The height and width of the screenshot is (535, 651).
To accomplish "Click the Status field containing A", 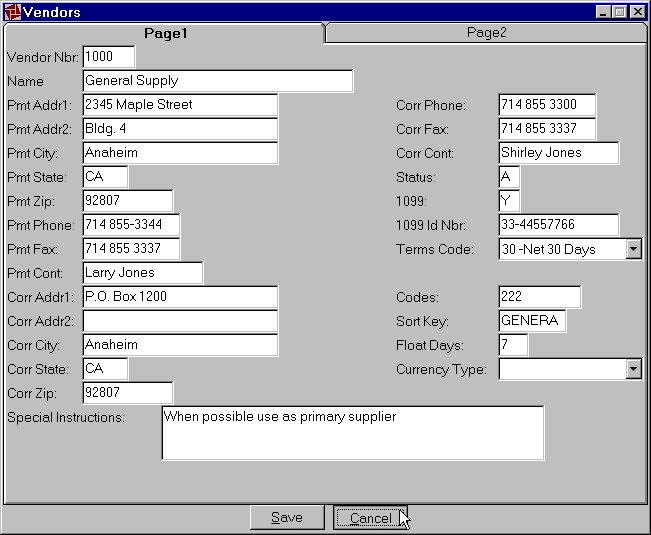I will [509, 177].
